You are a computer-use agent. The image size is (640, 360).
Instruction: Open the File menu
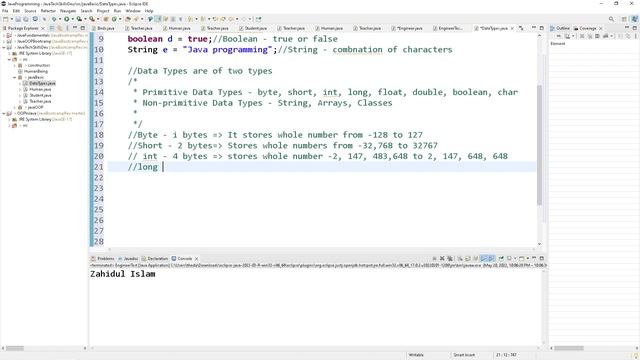click(5, 11)
